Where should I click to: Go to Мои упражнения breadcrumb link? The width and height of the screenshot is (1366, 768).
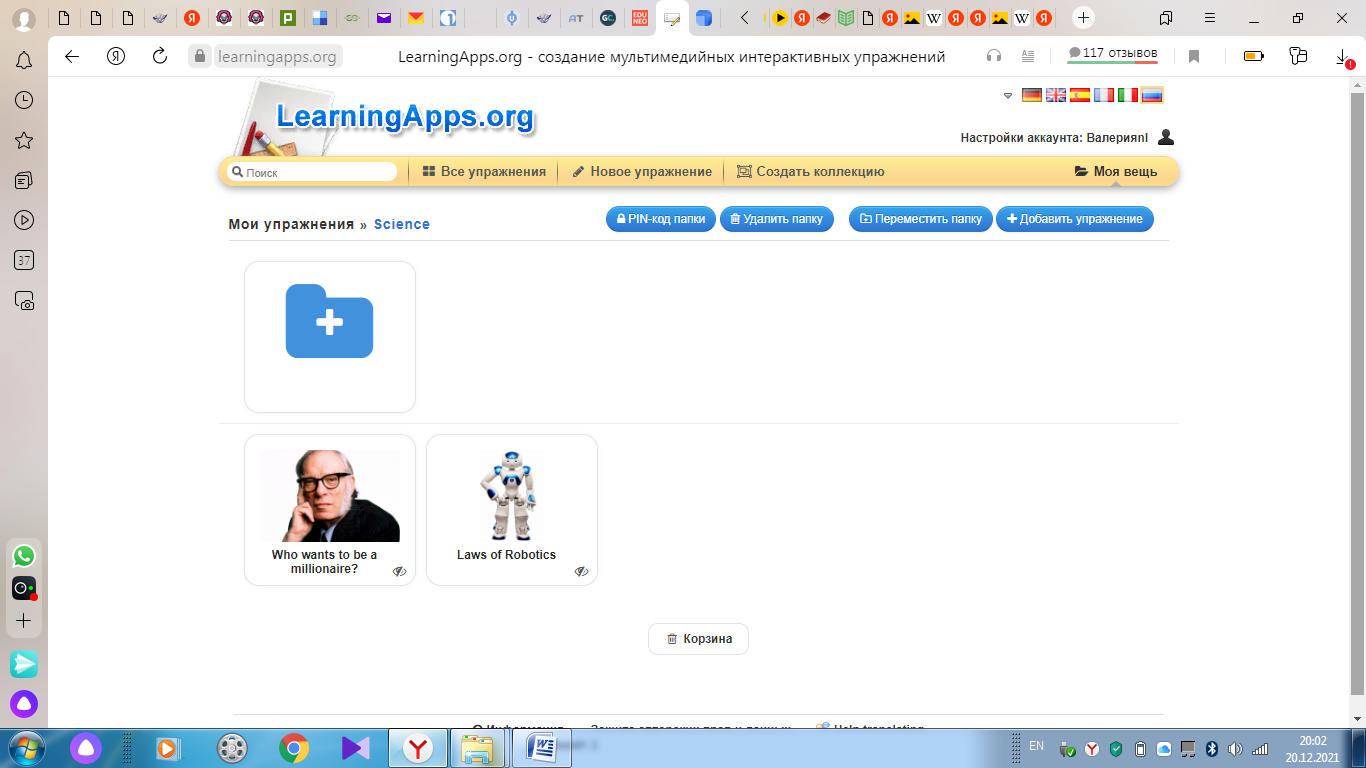(x=291, y=224)
